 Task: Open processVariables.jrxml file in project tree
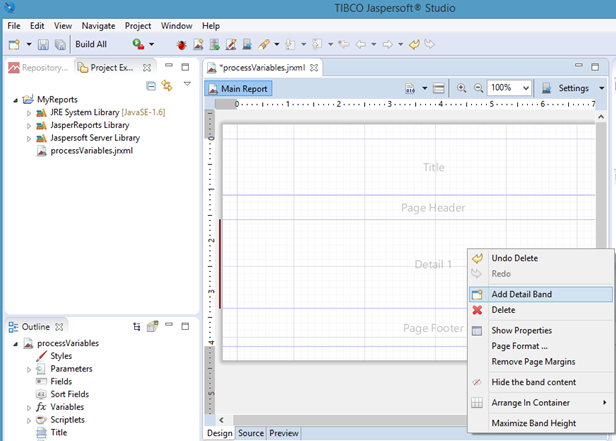91,151
